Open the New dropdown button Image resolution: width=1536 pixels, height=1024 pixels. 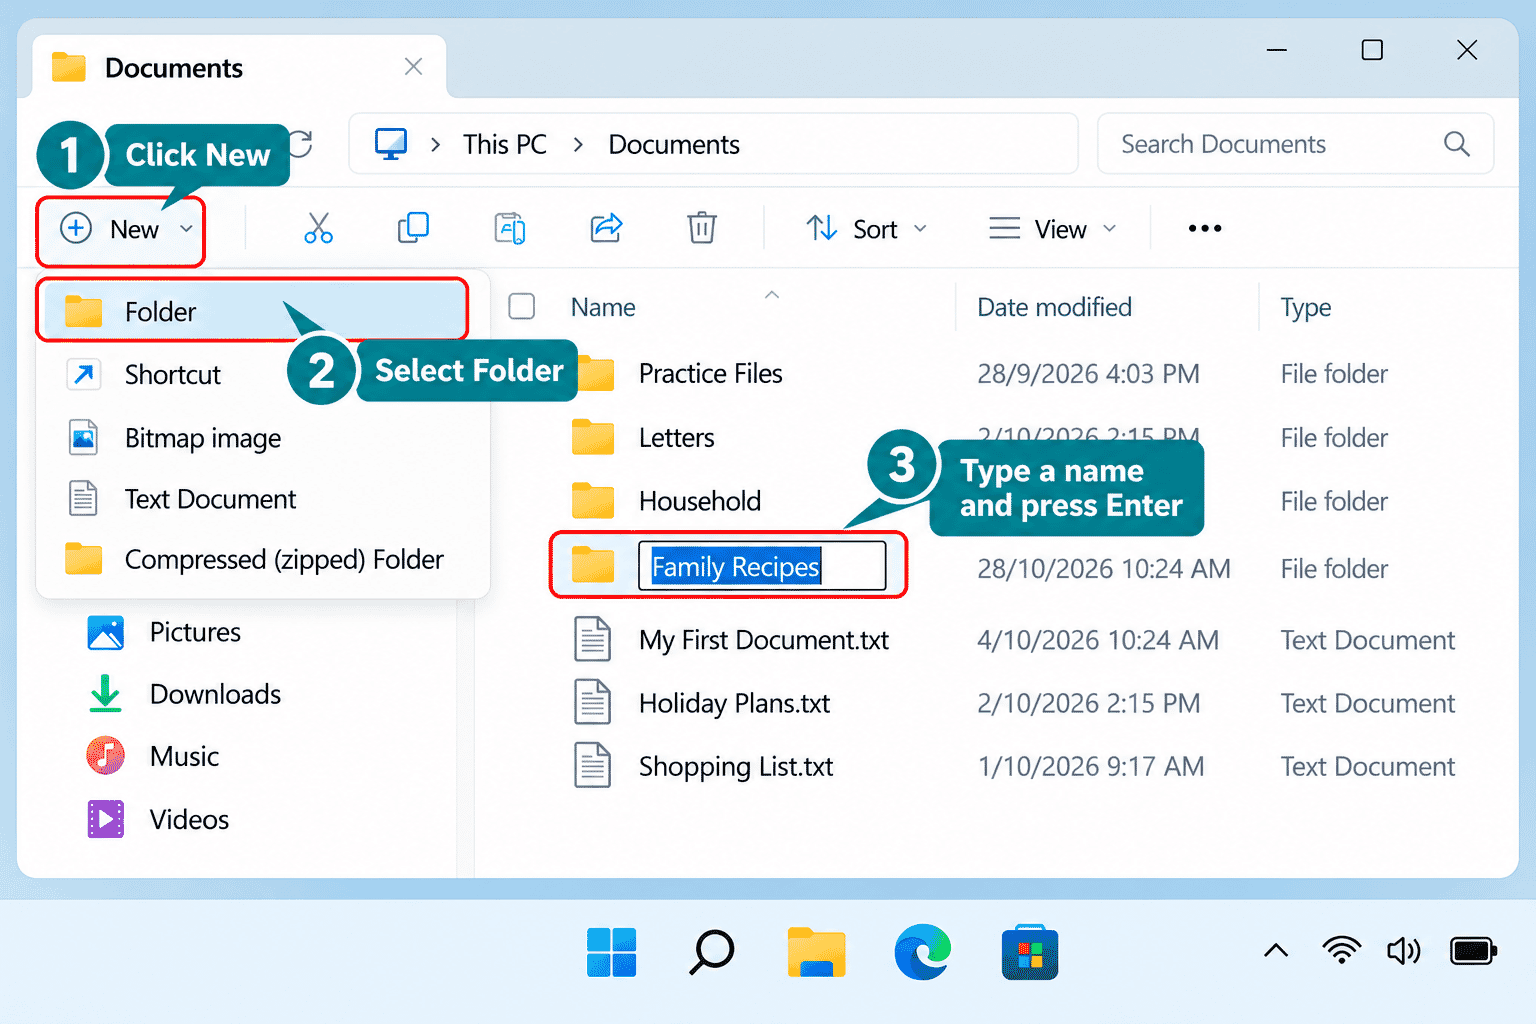(x=121, y=230)
